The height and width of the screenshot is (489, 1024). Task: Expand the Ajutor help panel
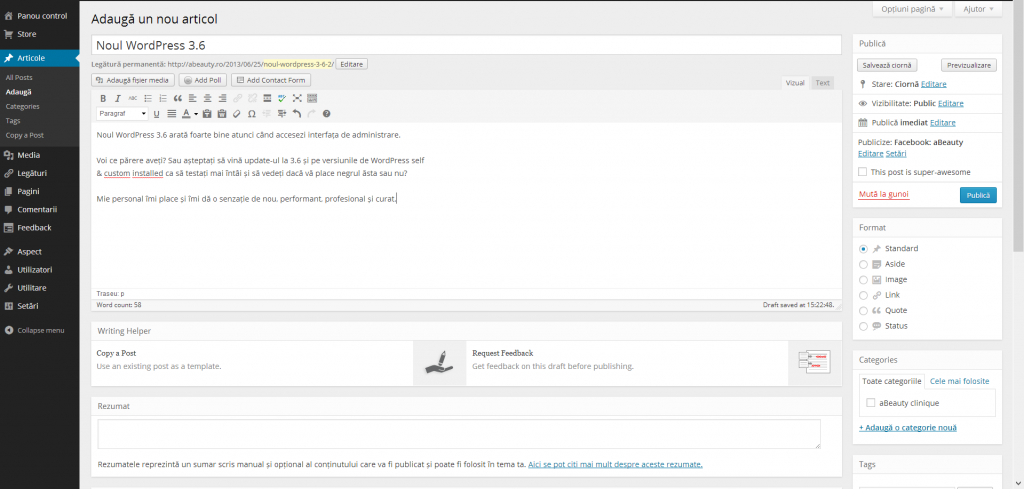[978, 9]
